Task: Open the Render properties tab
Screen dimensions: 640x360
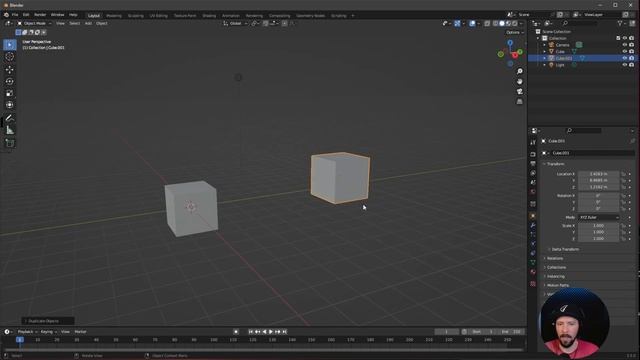Action: tap(533, 154)
